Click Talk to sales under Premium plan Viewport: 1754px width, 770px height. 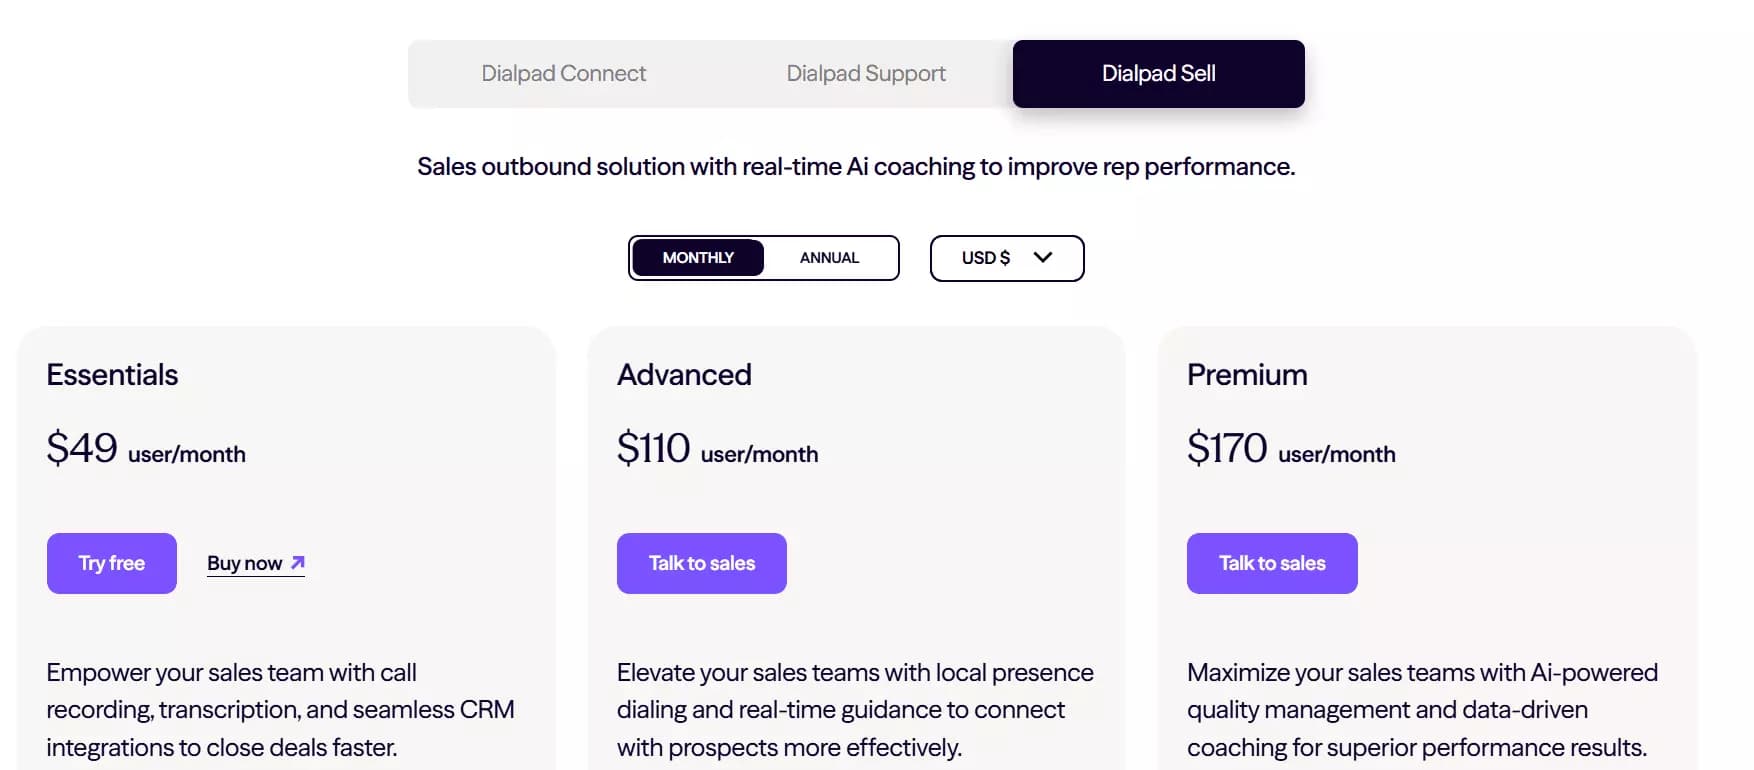(x=1271, y=562)
